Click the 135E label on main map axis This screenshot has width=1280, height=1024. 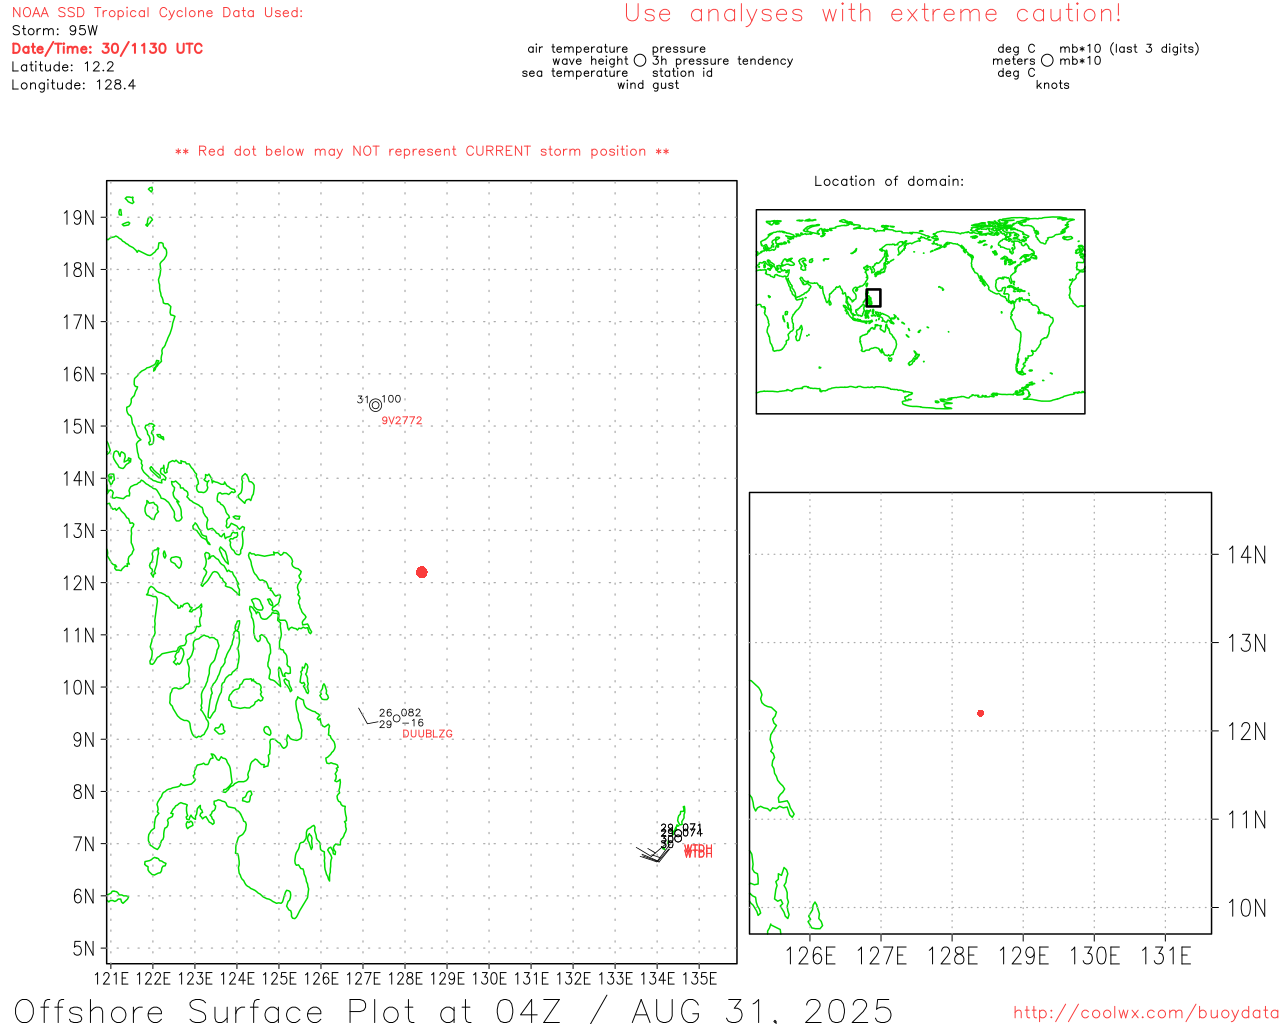click(x=698, y=978)
